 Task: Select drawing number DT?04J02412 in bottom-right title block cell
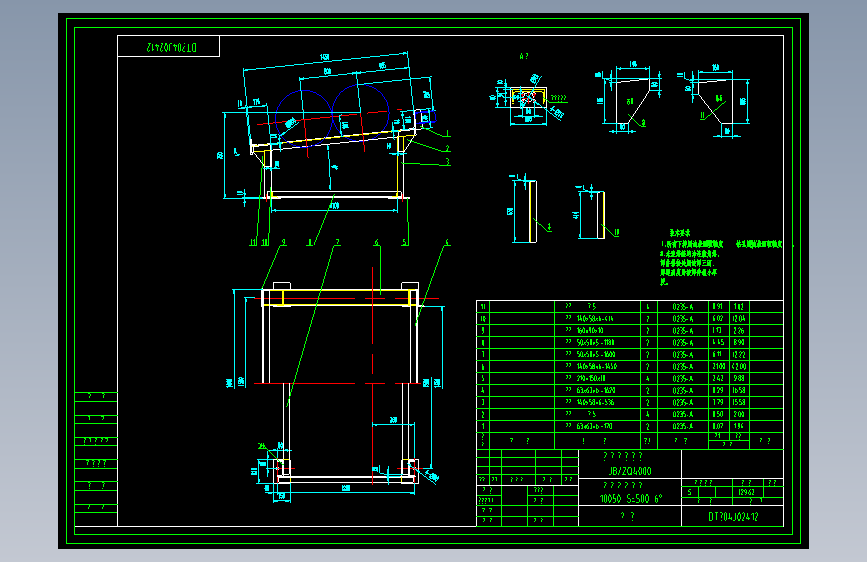(x=733, y=517)
